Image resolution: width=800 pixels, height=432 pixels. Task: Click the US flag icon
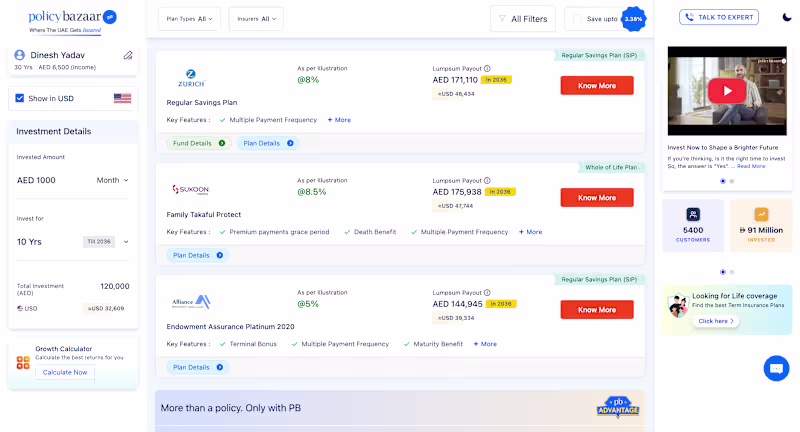pyautogui.click(x=122, y=98)
